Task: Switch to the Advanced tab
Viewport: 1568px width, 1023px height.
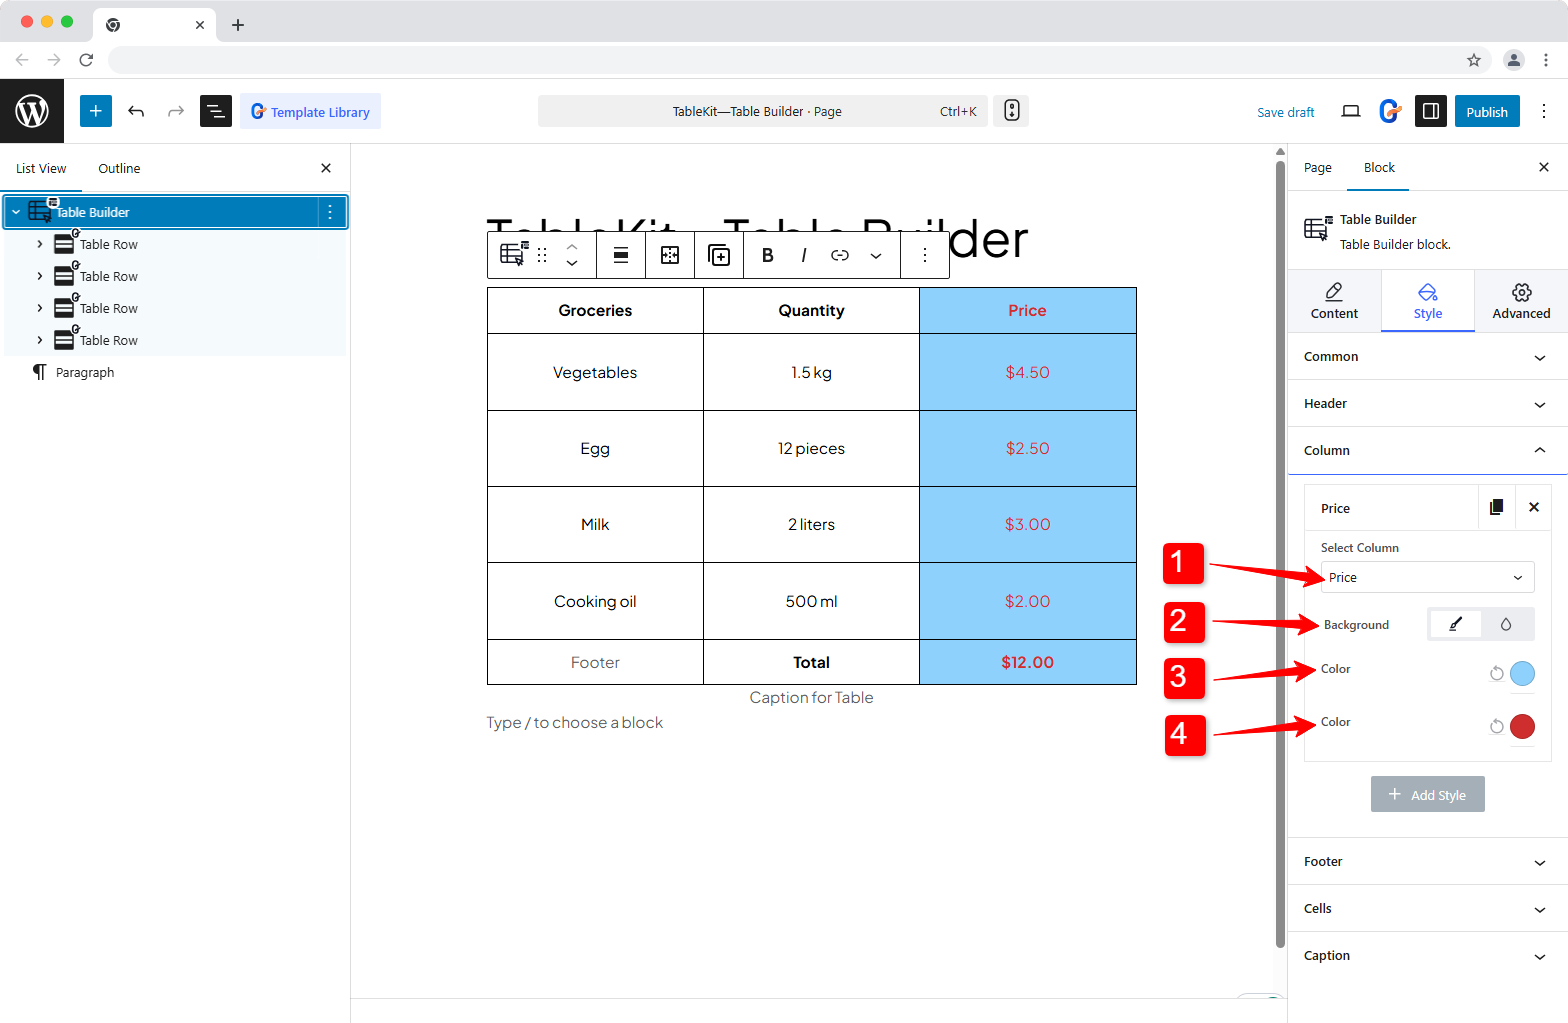Action: tap(1520, 300)
